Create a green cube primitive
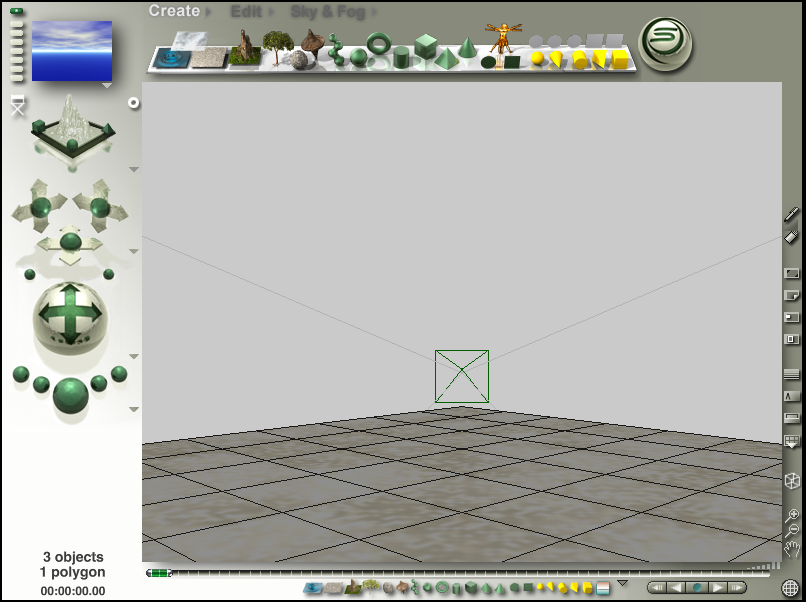Image resolution: width=806 pixels, height=602 pixels. pos(425,46)
